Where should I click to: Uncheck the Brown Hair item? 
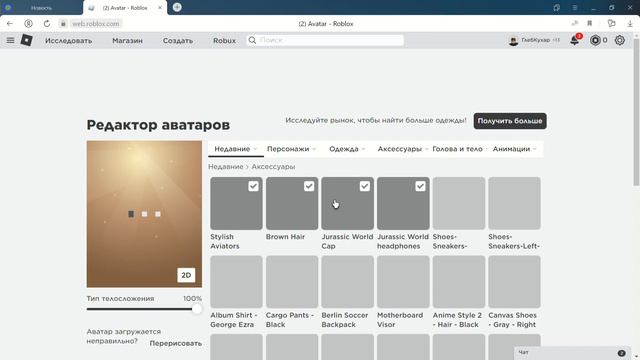[309, 186]
